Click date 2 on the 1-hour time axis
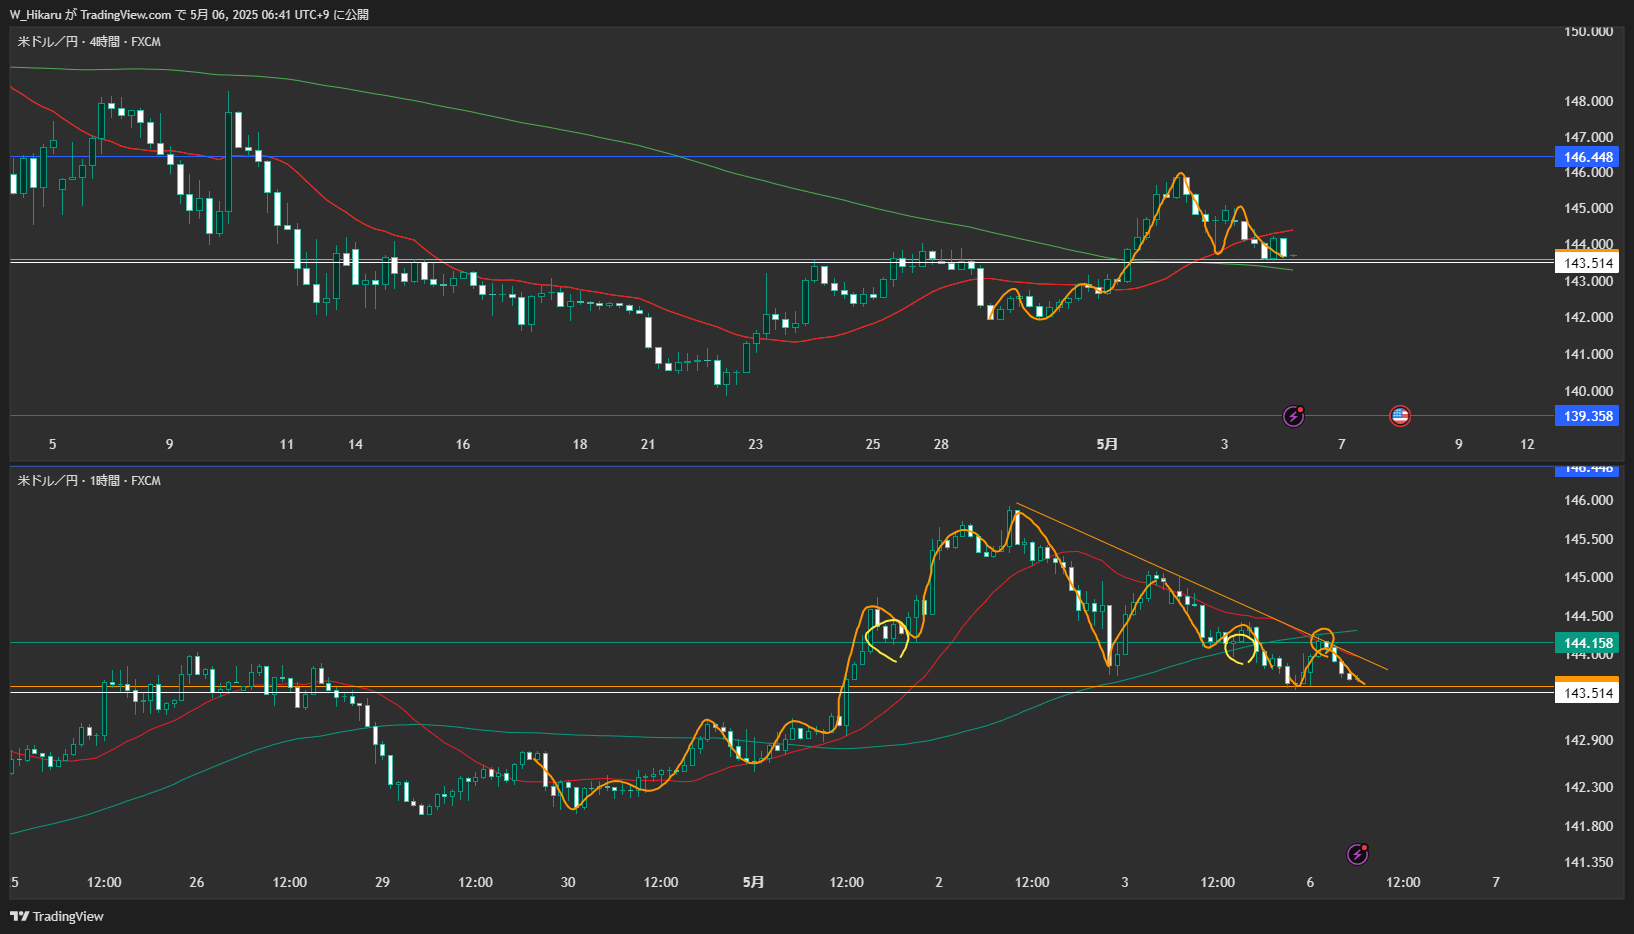Viewport: 1634px width, 934px height. click(x=939, y=882)
